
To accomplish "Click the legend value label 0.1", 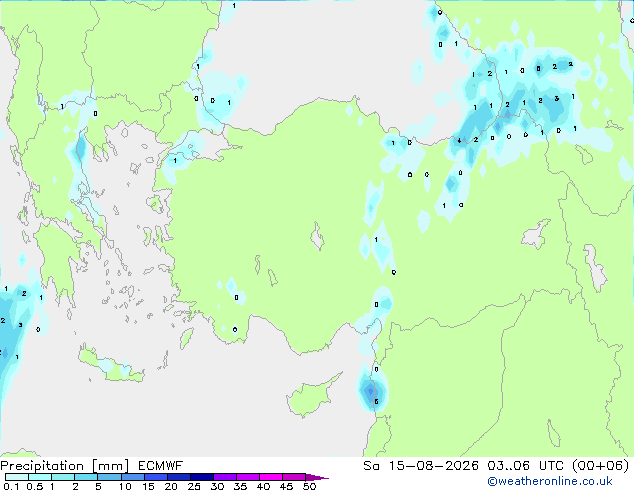I will coord(11,486).
